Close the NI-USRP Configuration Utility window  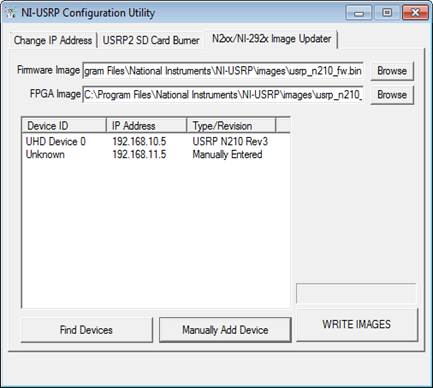point(415,13)
